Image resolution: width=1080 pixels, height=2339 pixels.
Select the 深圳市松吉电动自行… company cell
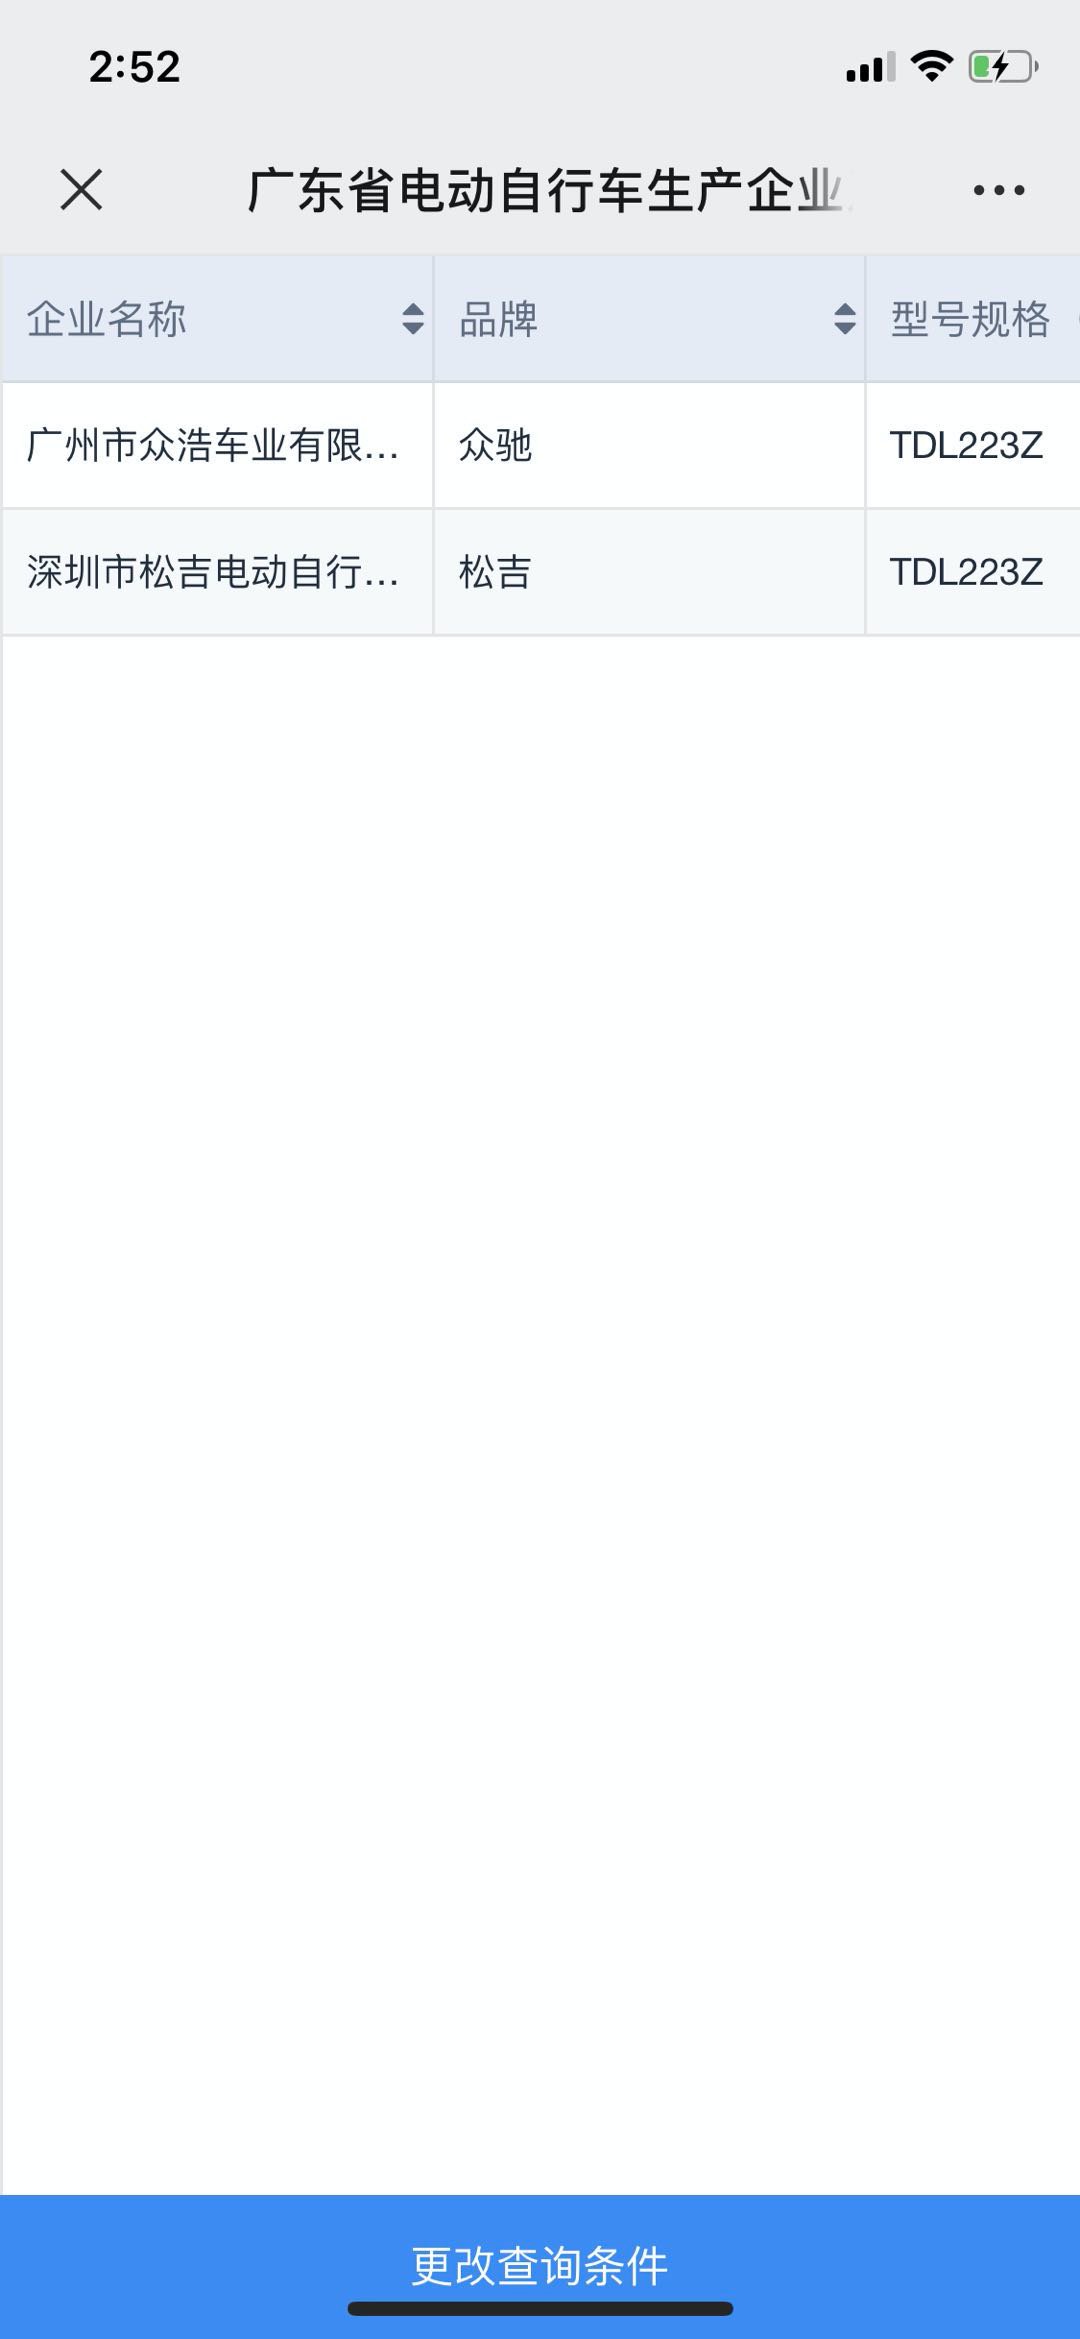217,572
